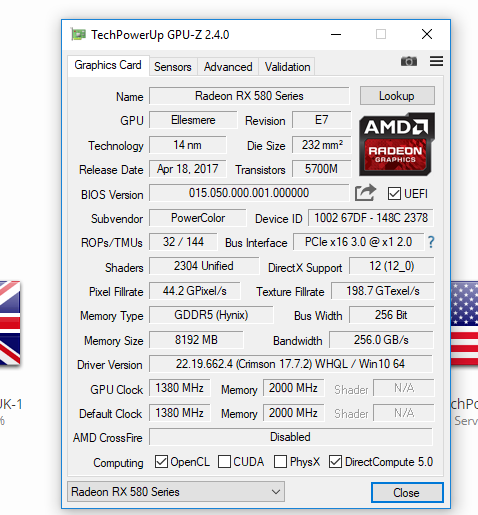The width and height of the screenshot is (478, 515).
Task: Close GPU-Z with the title bar X
Action: [427, 34]
